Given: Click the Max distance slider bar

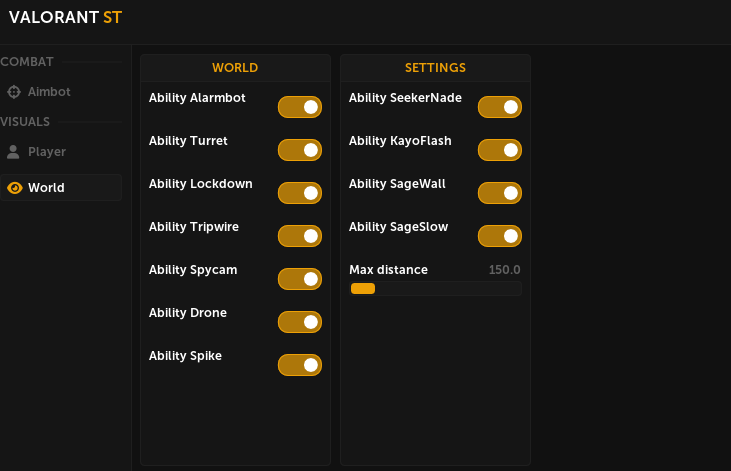Looking at the screenshot, I should click(435, 289).
